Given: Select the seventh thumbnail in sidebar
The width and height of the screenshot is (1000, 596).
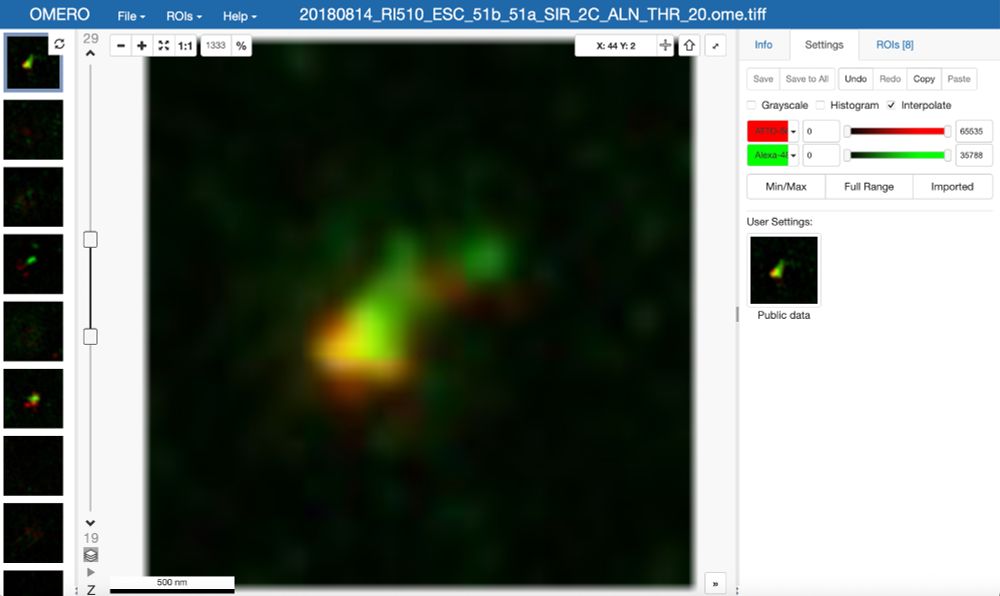Looking at the screenshot, I should [x=33, y=466].
